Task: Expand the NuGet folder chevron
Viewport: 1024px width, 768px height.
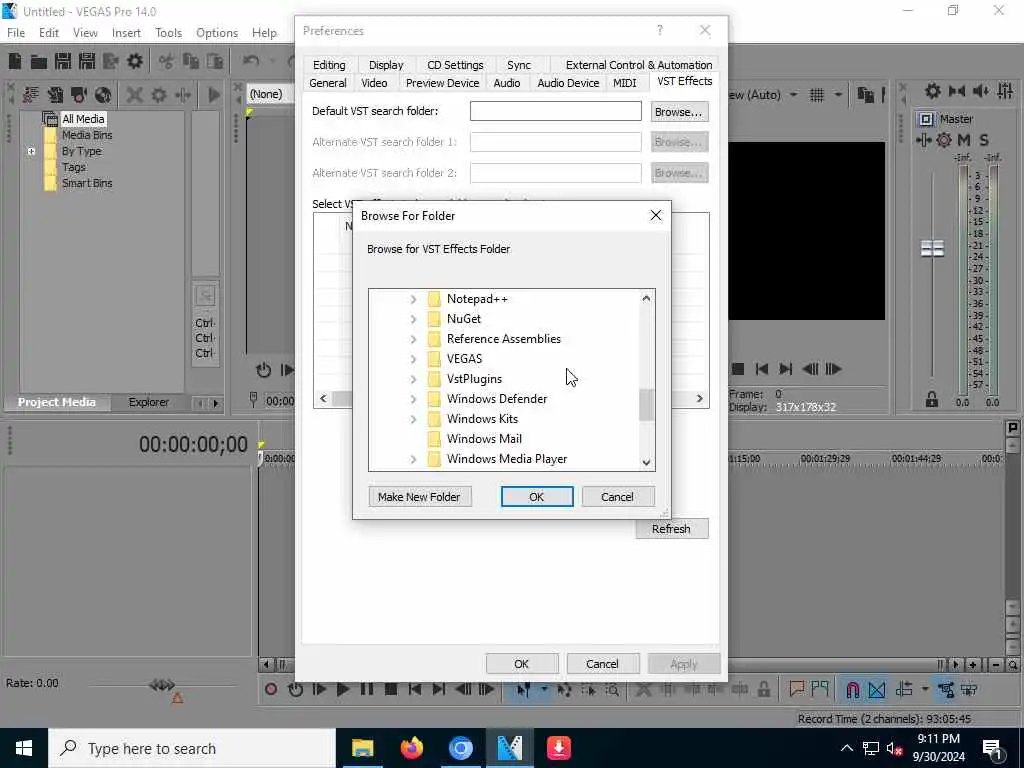Action: [413, 319]
